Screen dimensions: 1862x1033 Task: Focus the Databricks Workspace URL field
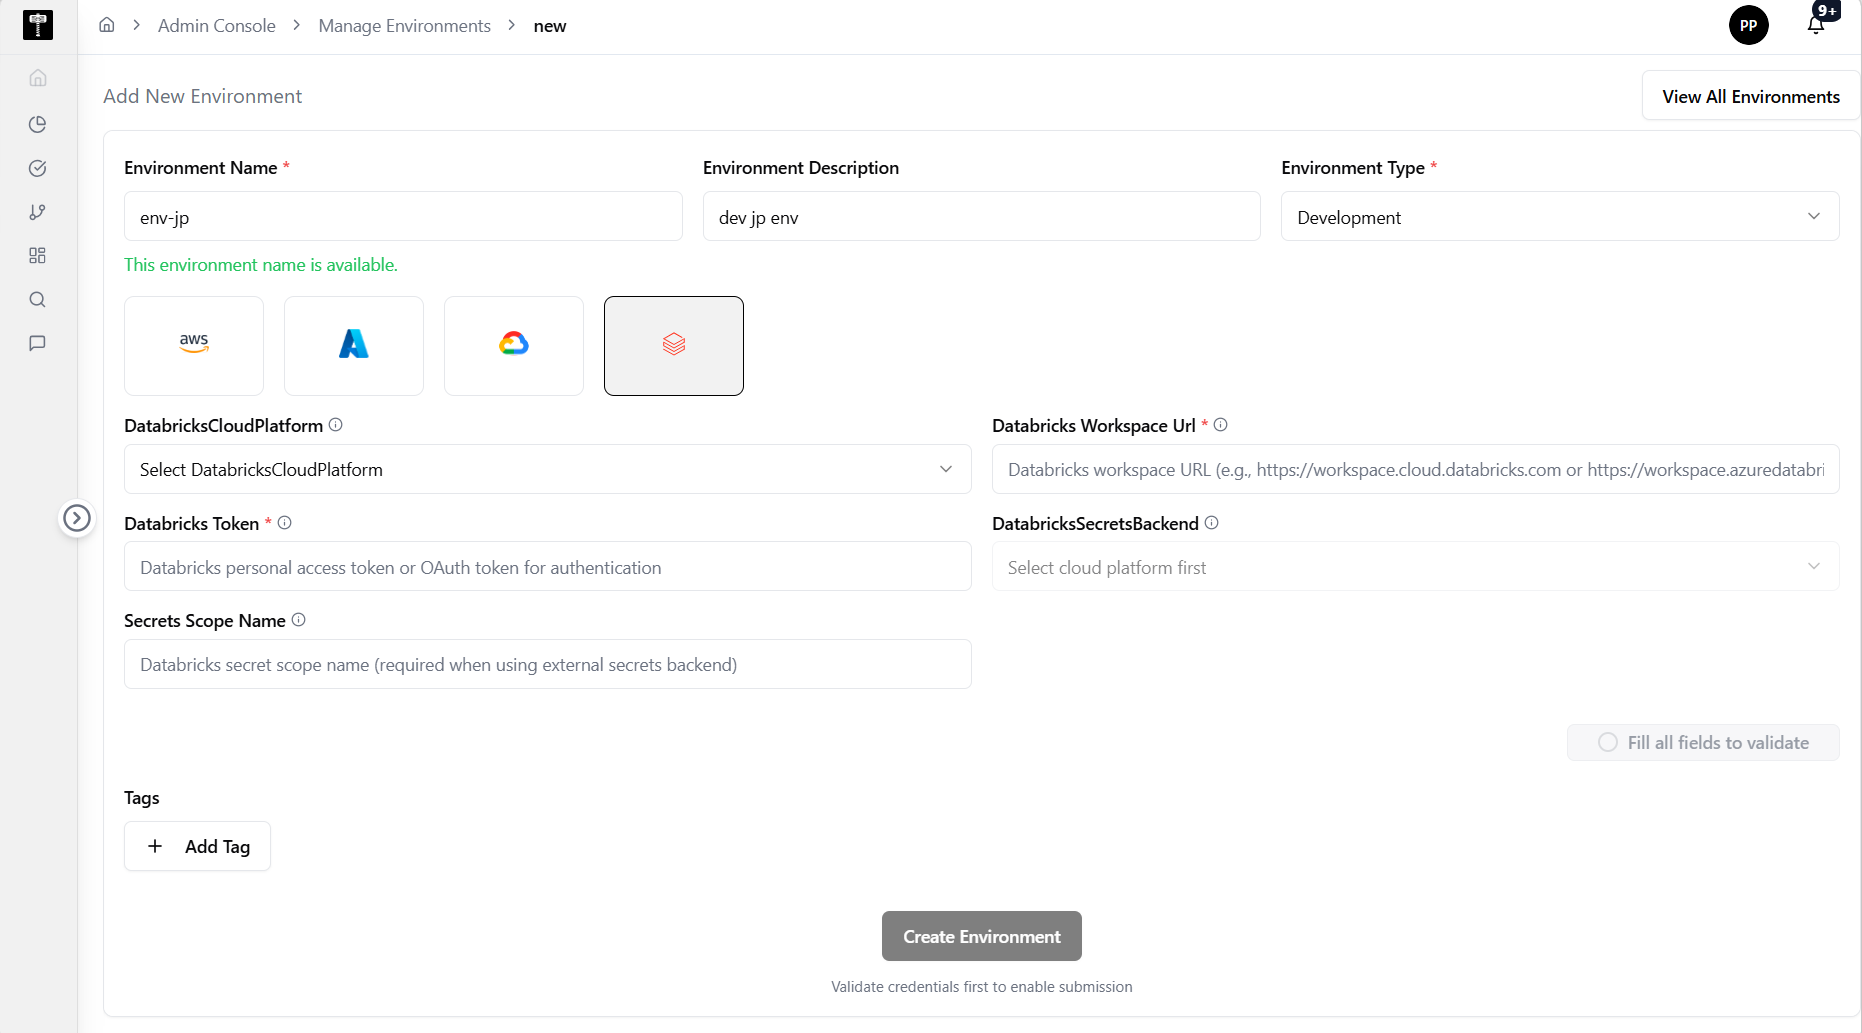click(x=1416, y=469)
